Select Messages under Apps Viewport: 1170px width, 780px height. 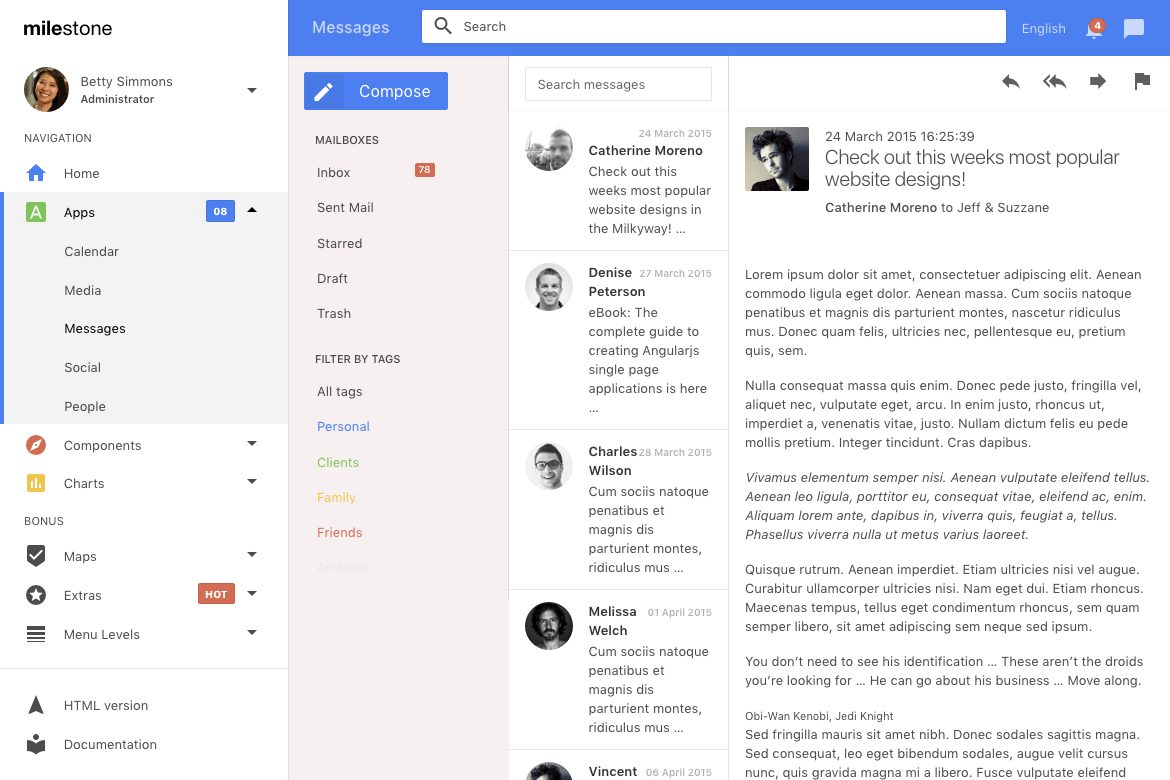pos(95,328)
